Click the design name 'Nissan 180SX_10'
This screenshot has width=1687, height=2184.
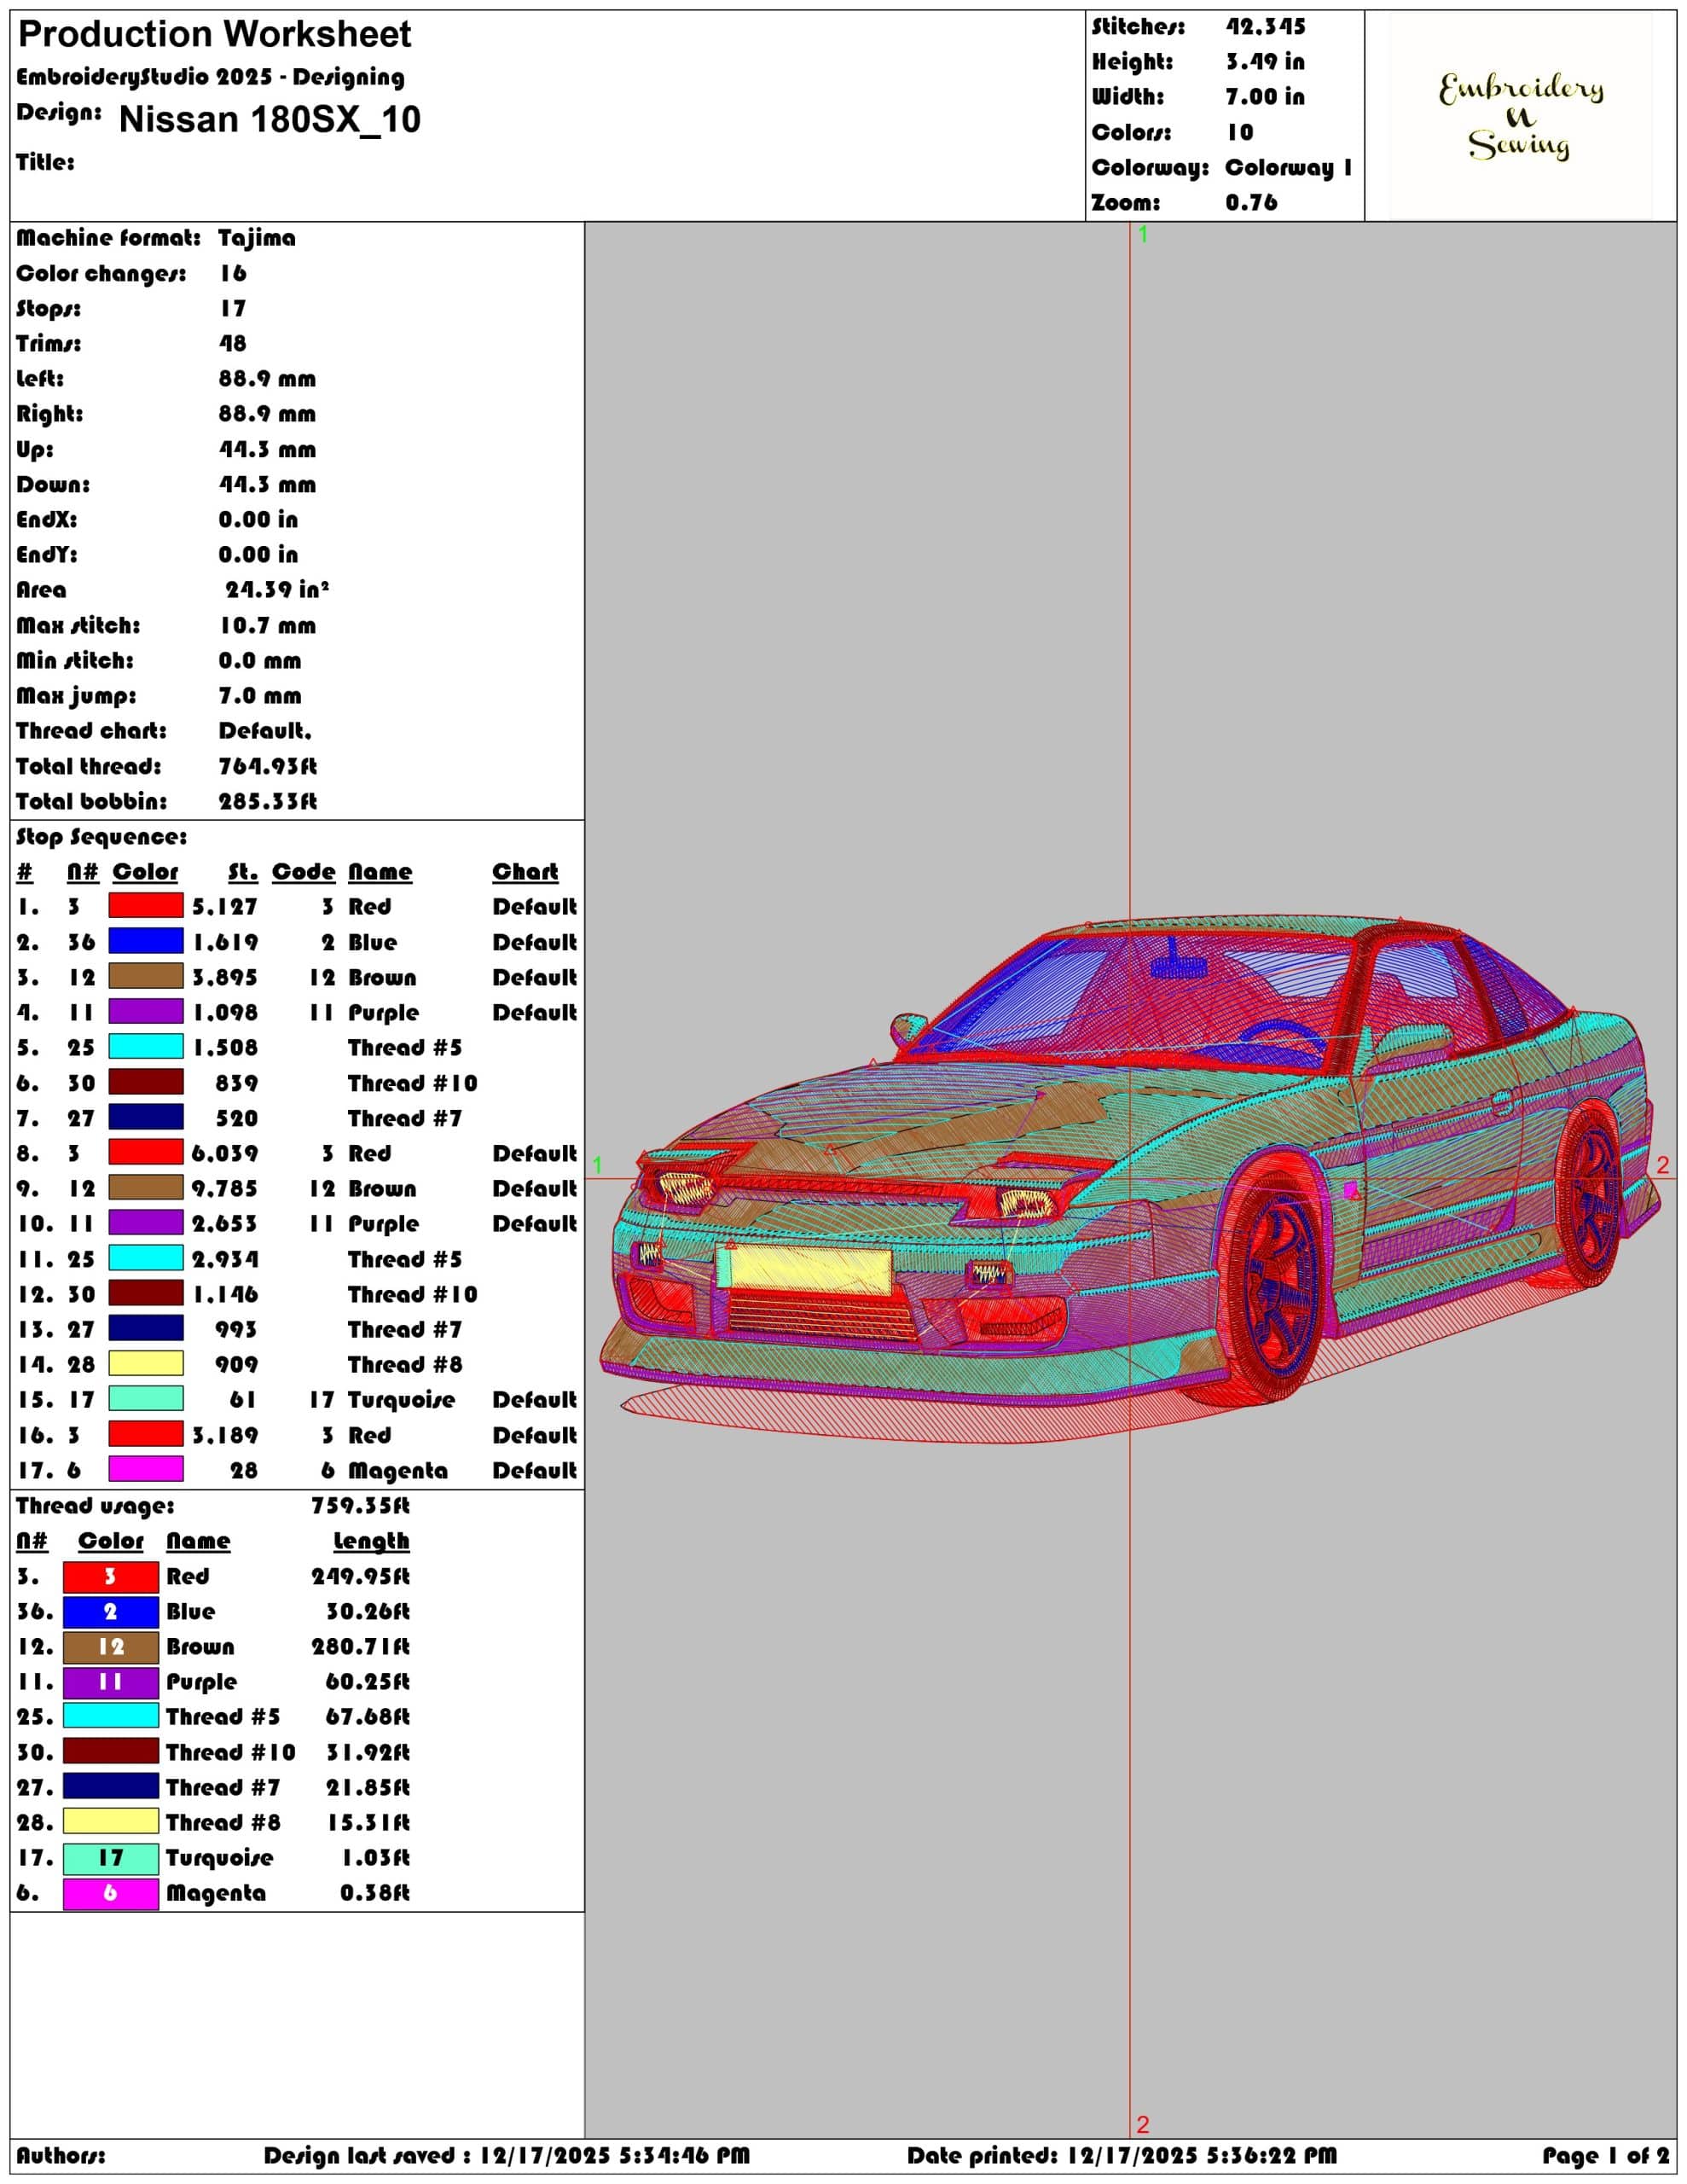270,119
